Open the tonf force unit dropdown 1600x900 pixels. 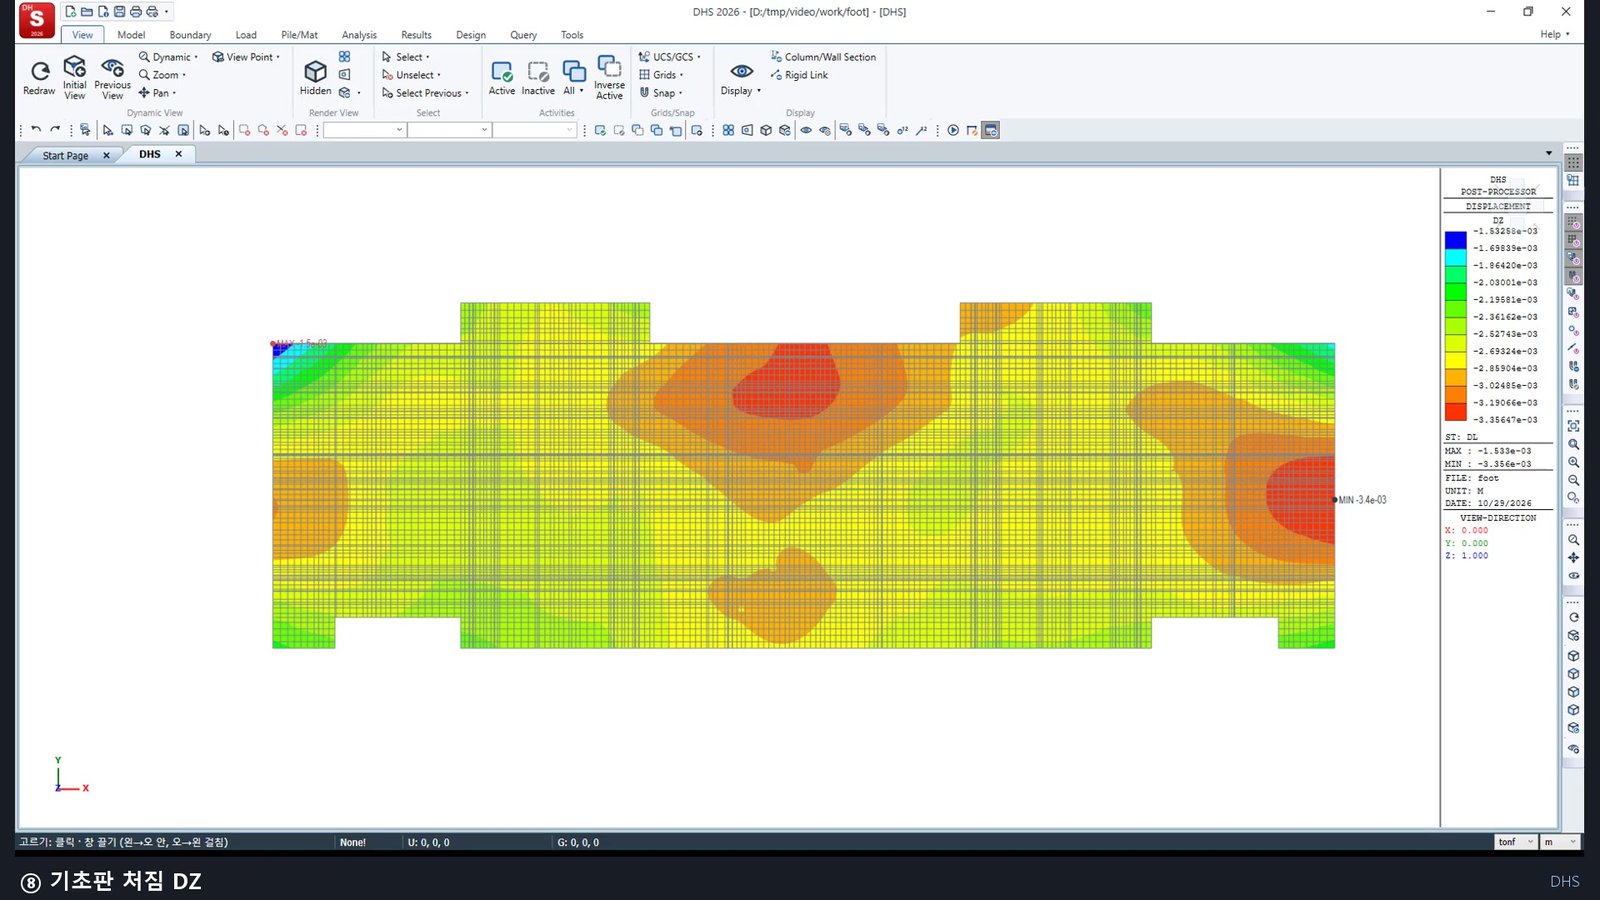[1515, 842]
